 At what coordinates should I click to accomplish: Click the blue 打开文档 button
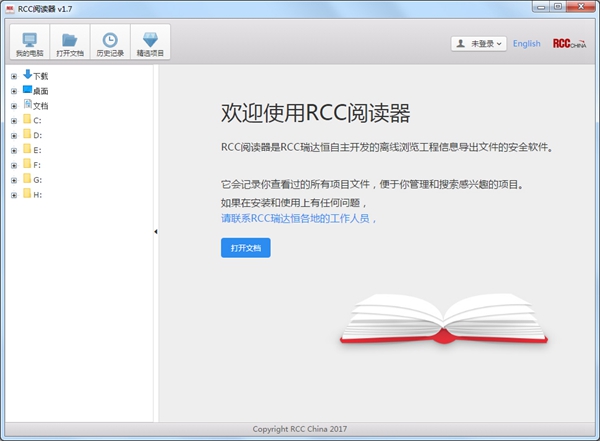tap(245, 247)
